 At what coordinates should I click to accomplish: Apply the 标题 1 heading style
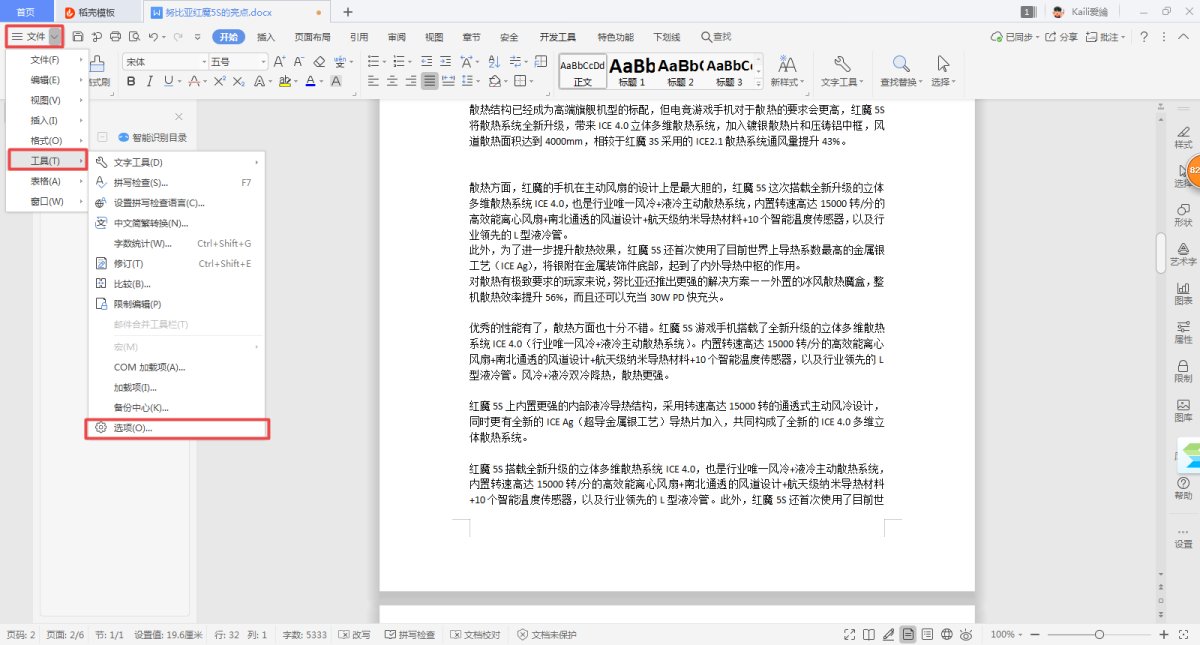click(x=632, y=70)
